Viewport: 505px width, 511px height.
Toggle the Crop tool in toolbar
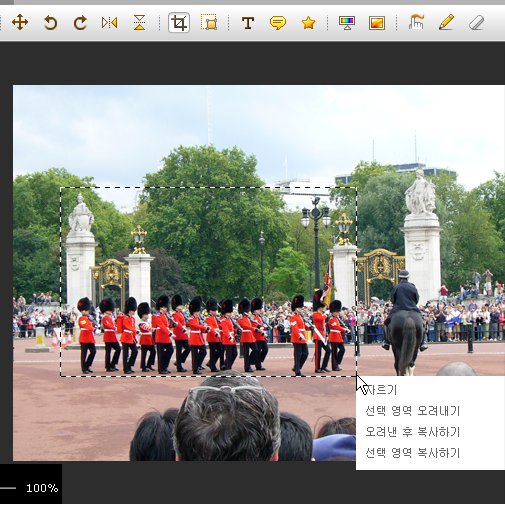(x=179, y=23)
